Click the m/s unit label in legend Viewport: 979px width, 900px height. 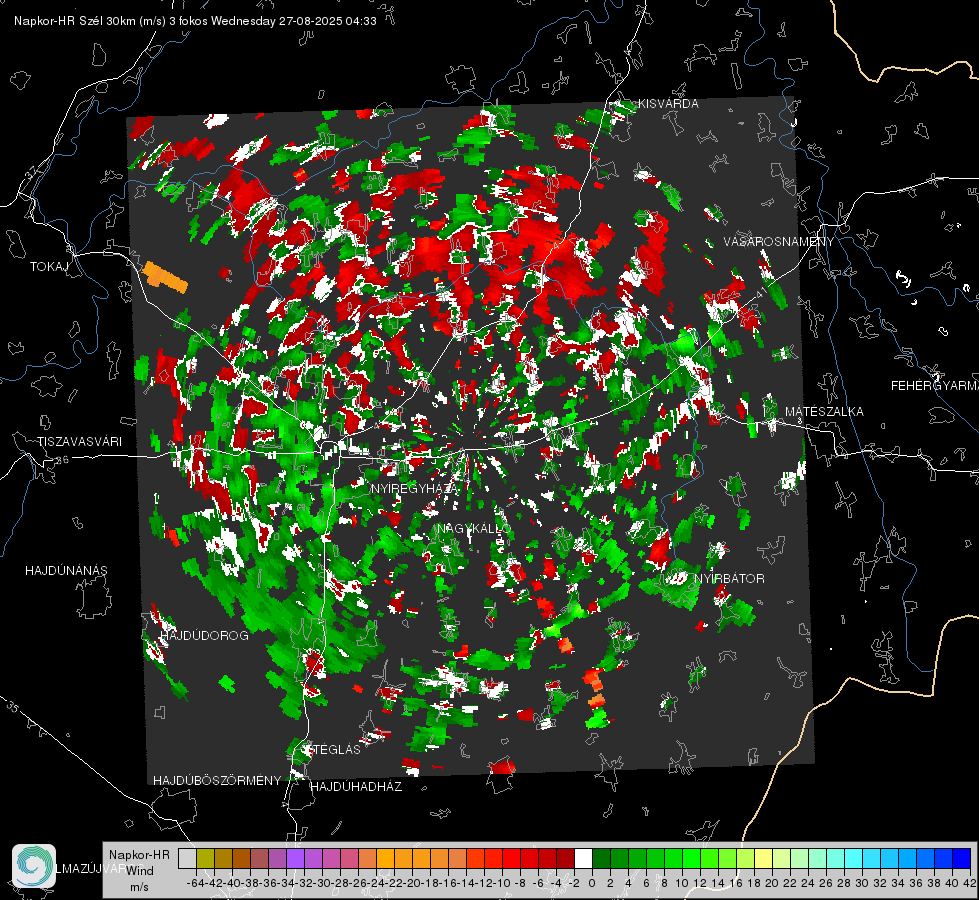pos(139,887)
